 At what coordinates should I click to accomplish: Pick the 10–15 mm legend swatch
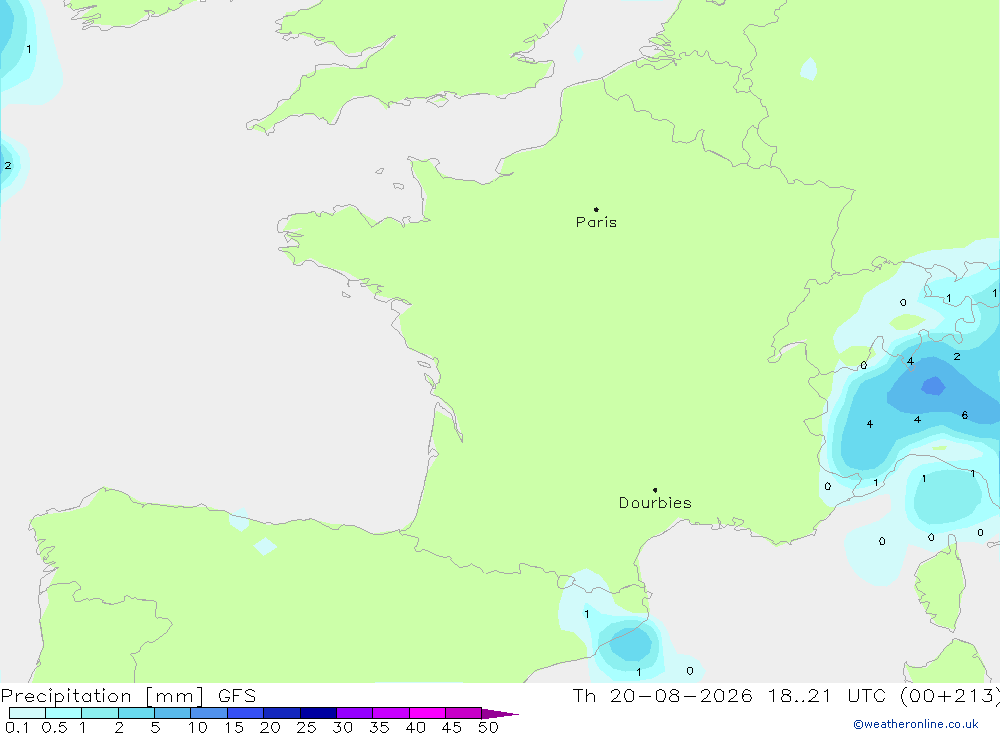pyautogui.click(x=209, y=713)
